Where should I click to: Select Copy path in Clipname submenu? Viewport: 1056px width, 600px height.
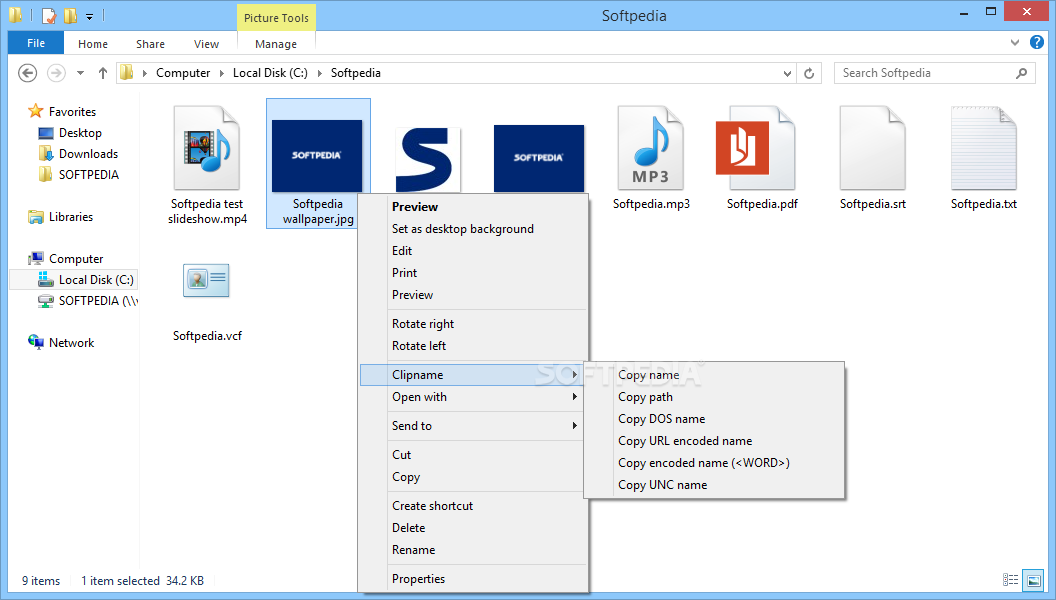pos(645,397)
